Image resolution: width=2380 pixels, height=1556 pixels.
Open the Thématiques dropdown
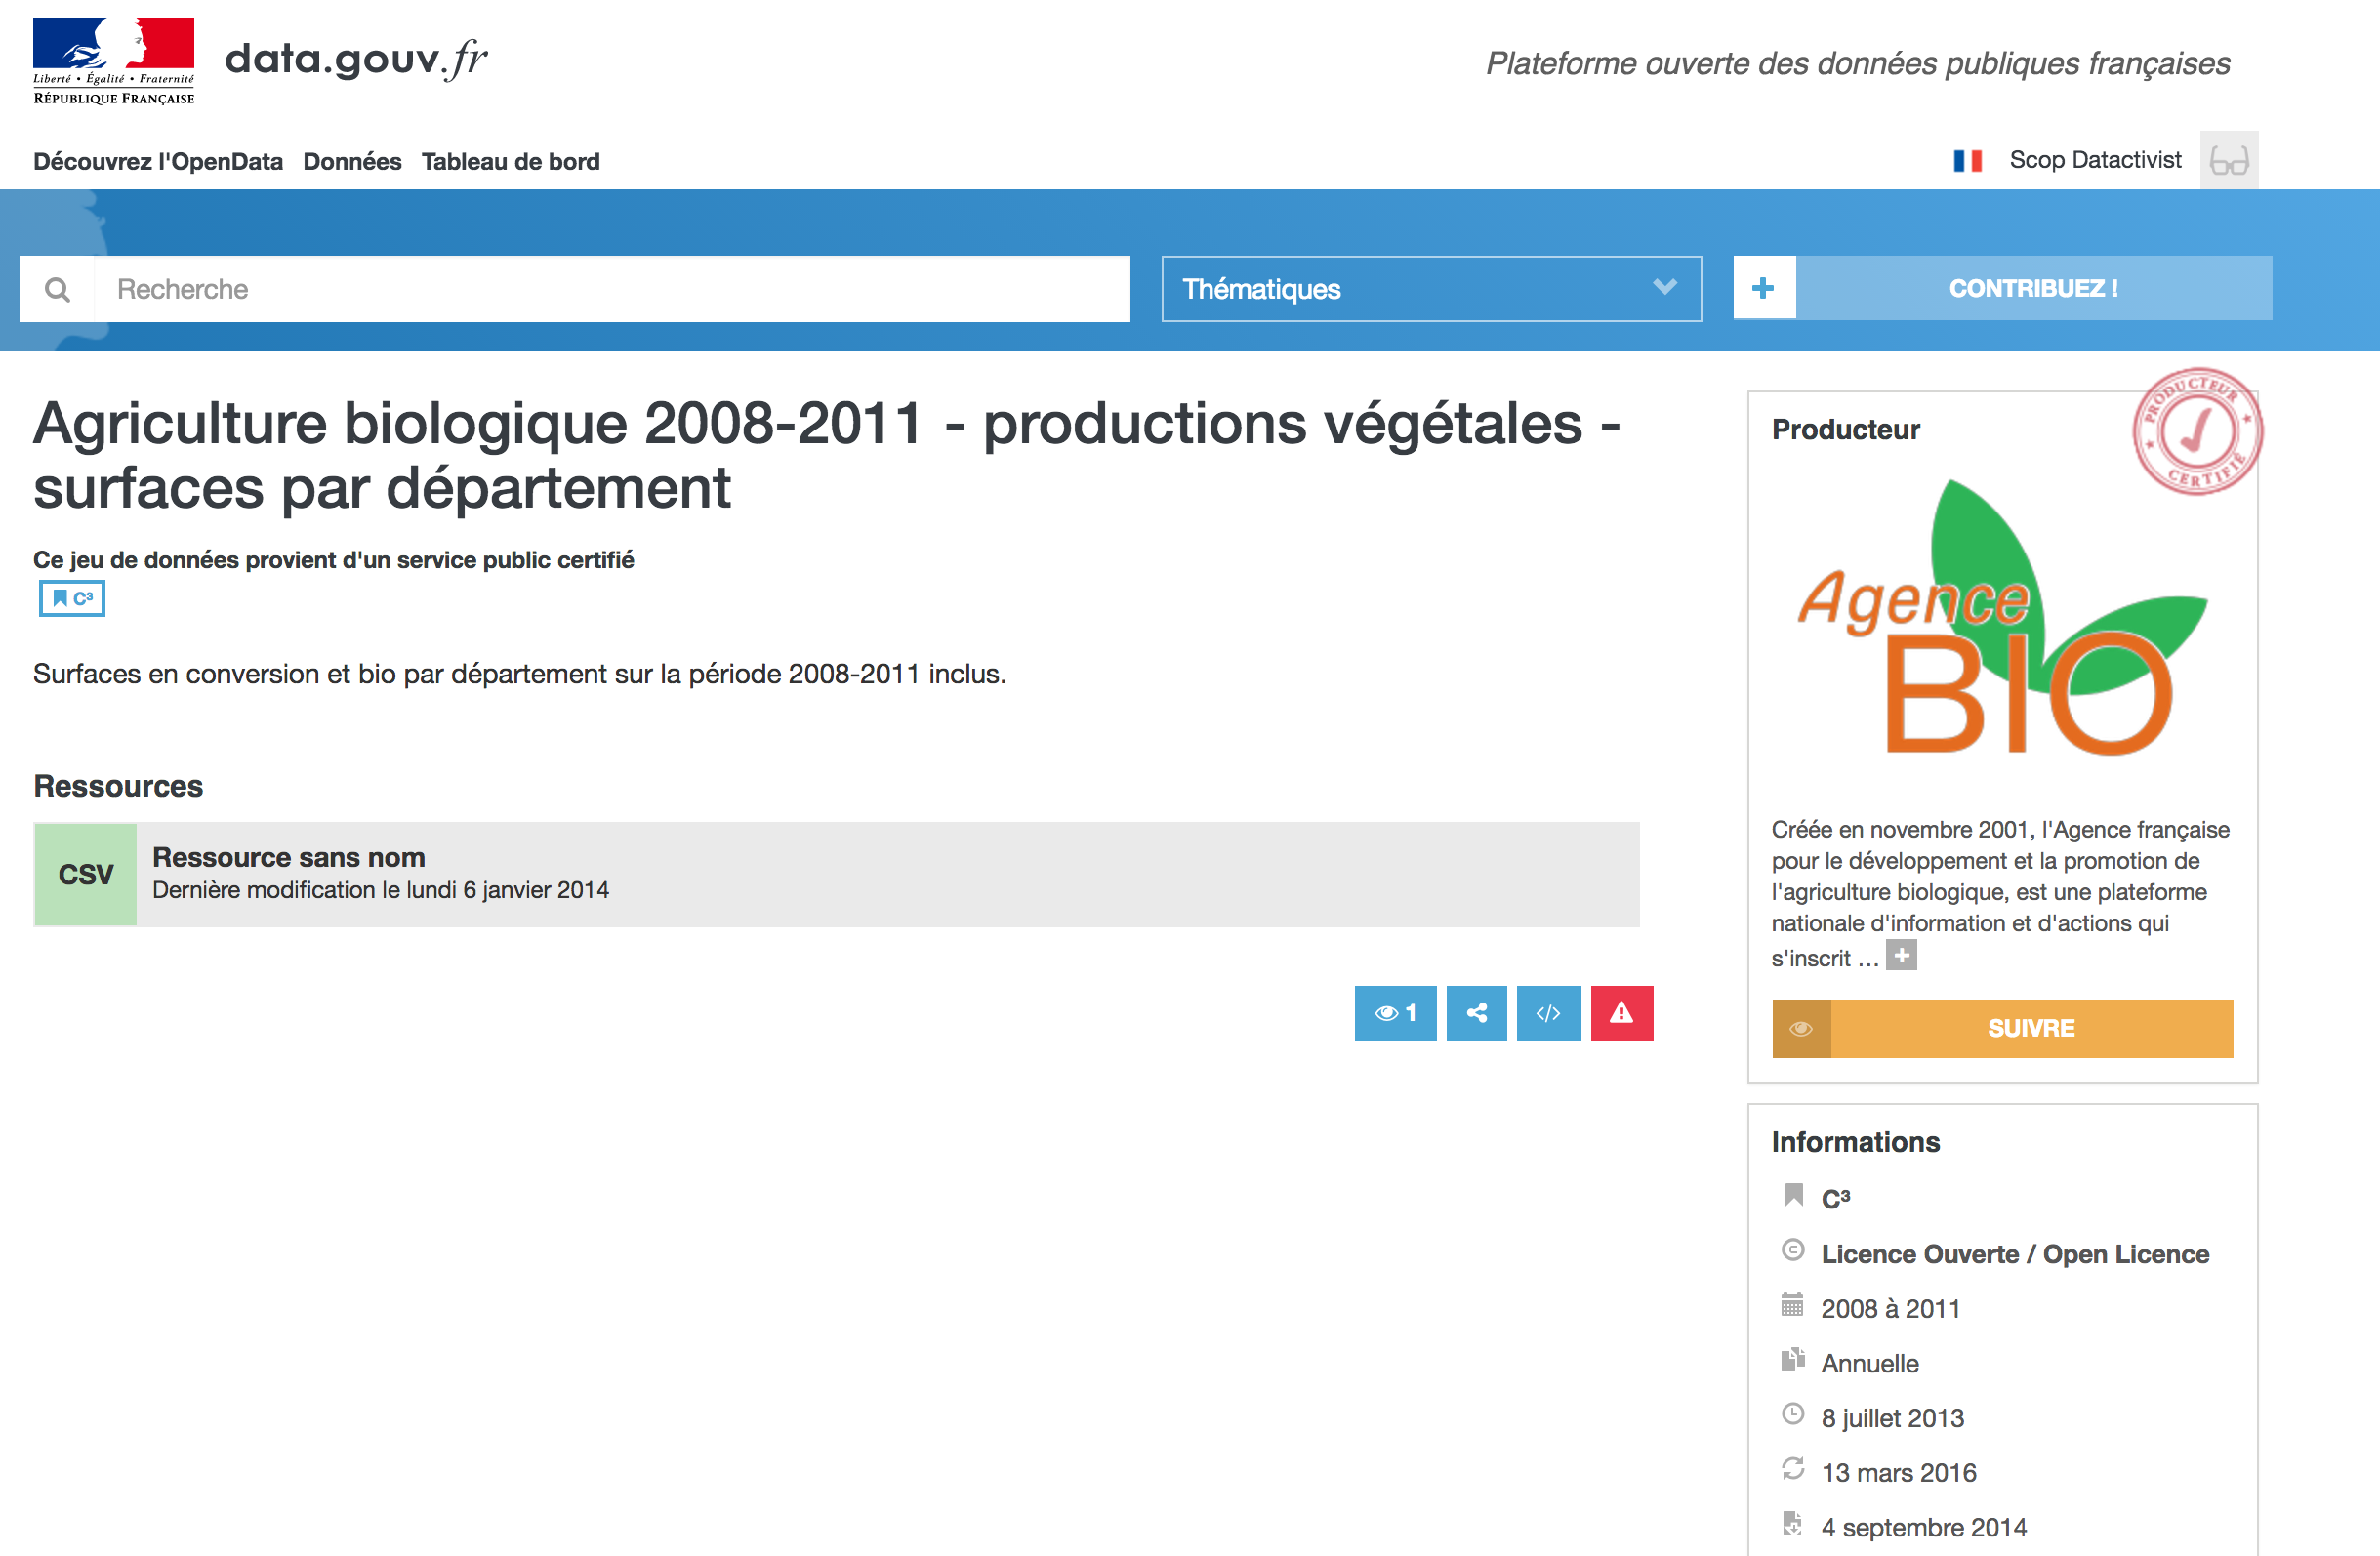pyautogui.click(x=1430, y=289)
